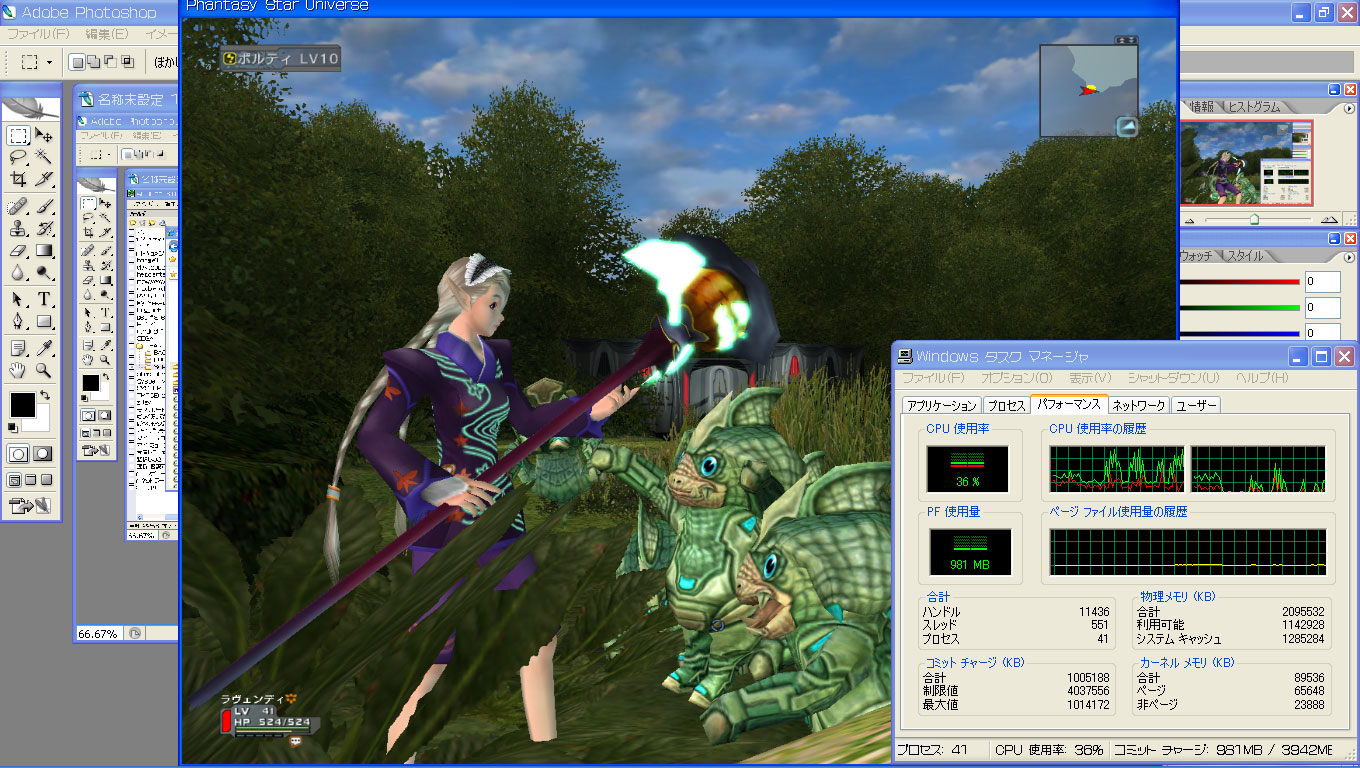
Task: Click the foreground color black swatch
Action: pos(24,406)
